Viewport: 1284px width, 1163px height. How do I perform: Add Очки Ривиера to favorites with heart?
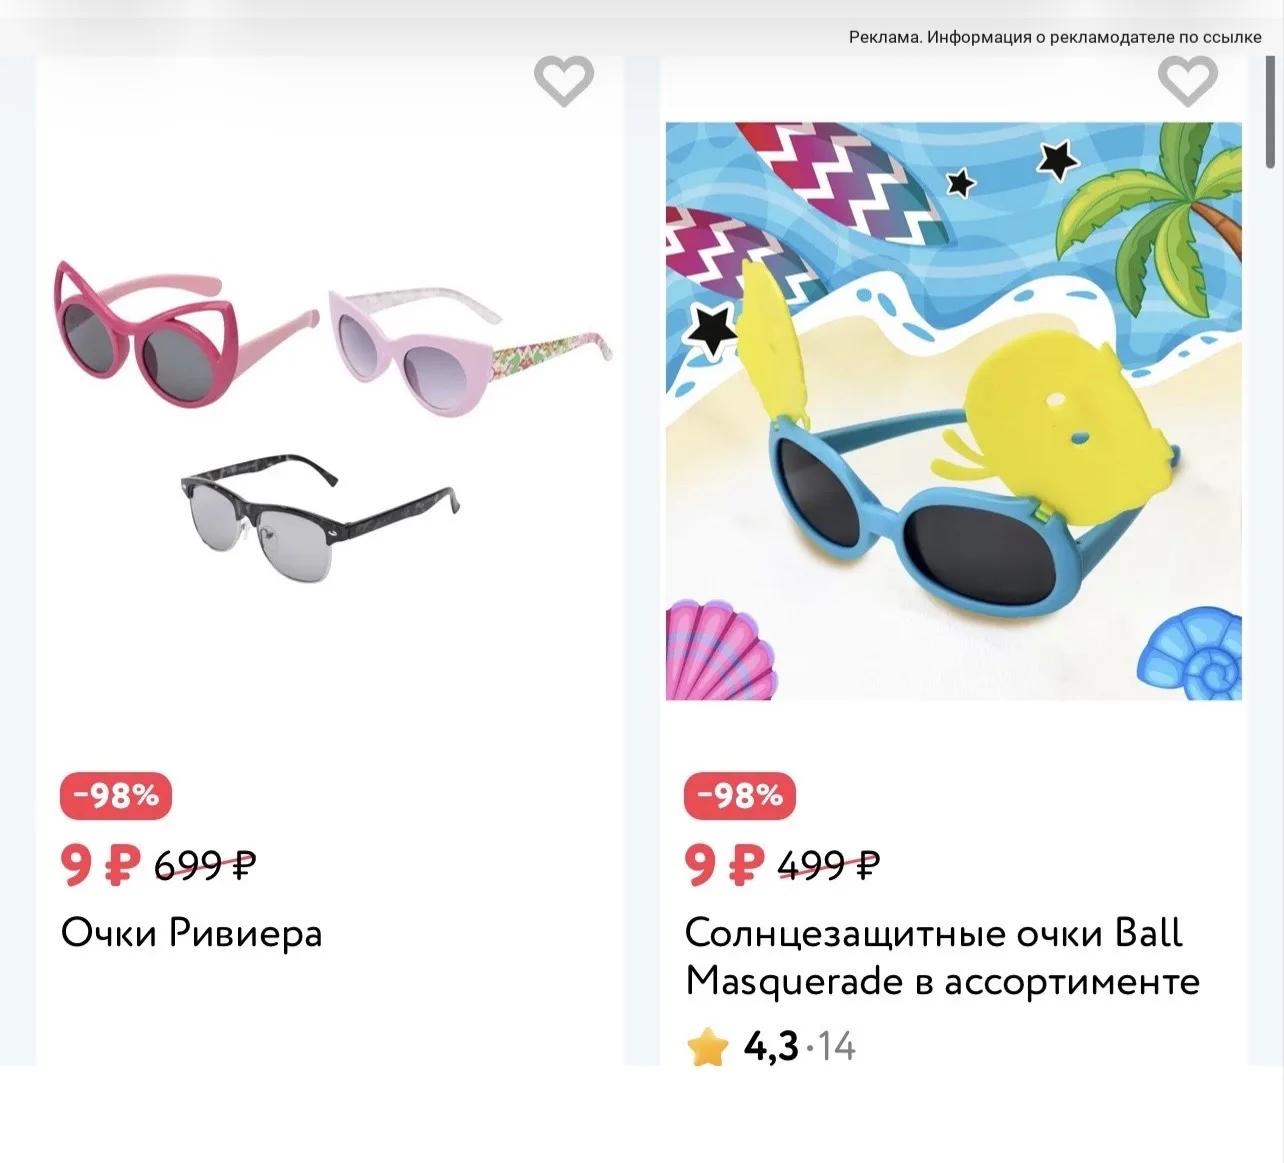tap(564, 80)
